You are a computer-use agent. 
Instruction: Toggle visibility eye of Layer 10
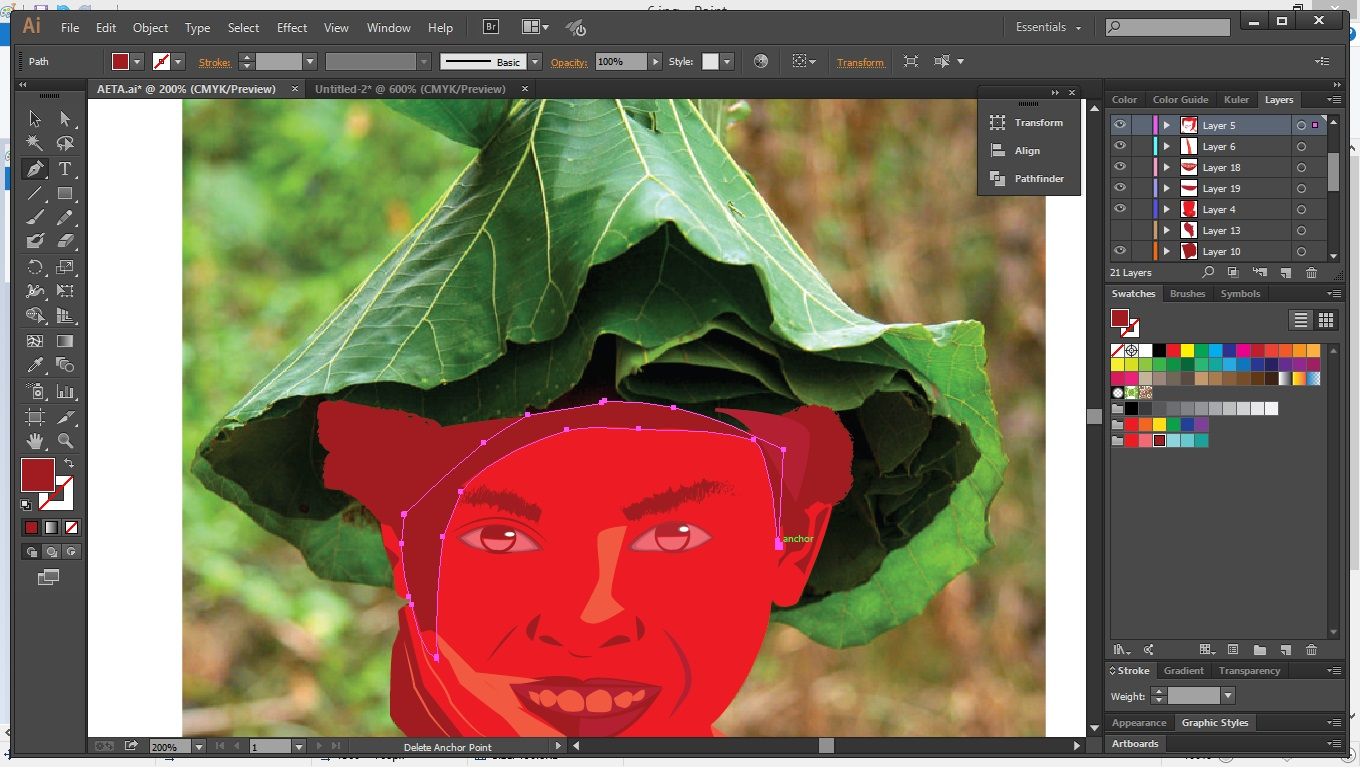[x=1120, y=251]
